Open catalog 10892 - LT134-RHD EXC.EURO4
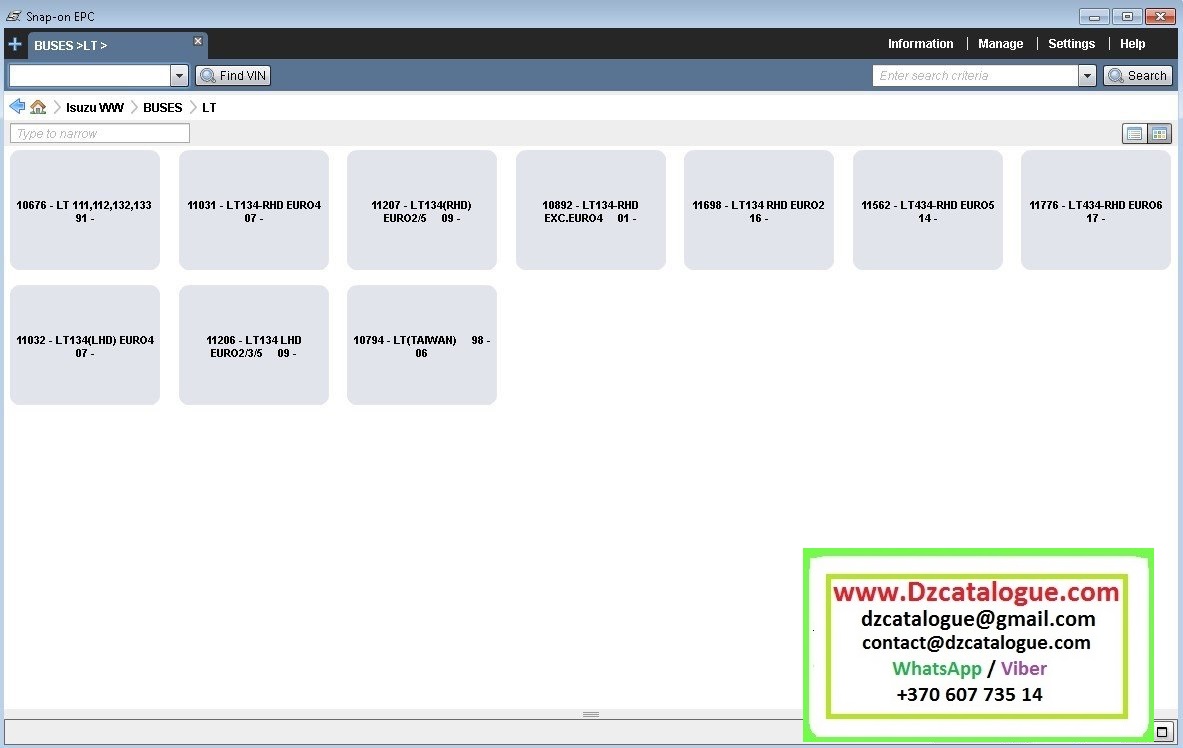Viewport: 1183px width, 748px height. 591,210
